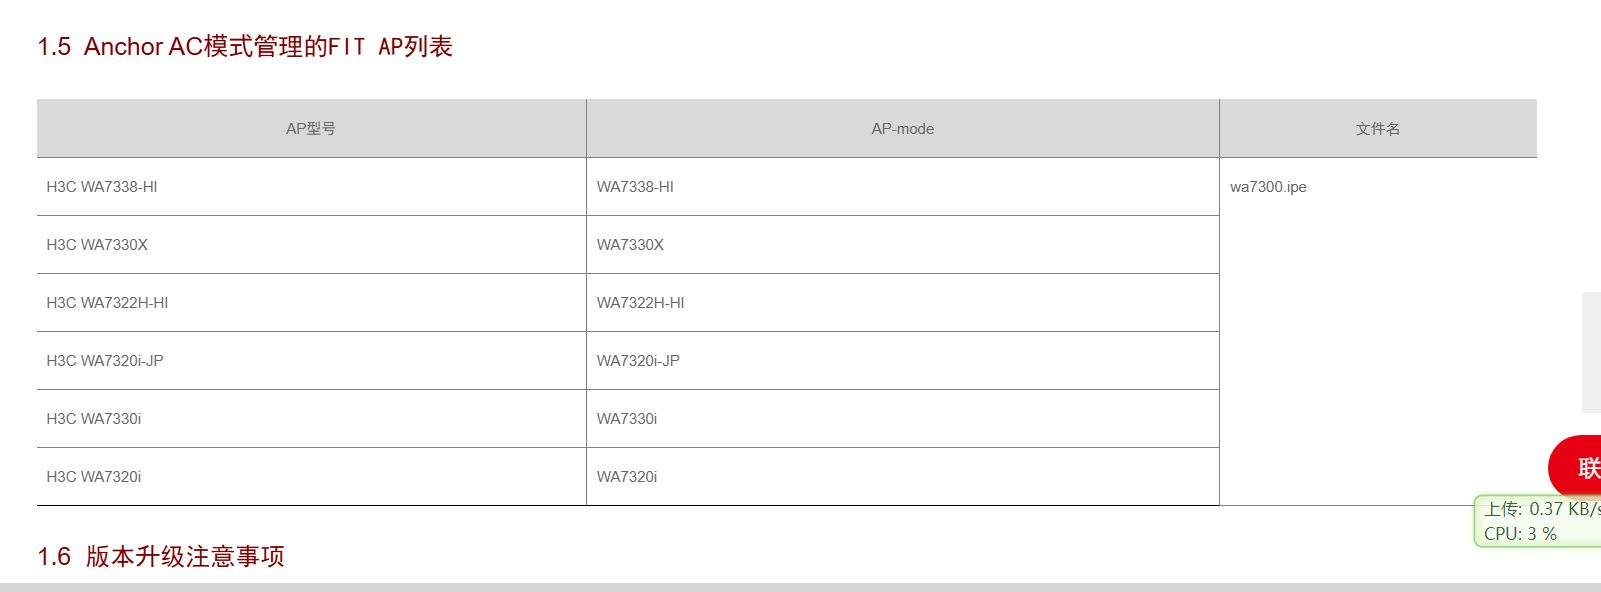
Task: Select the "H3C WA7320i-JP" model cell
Action: pos(105,361)
